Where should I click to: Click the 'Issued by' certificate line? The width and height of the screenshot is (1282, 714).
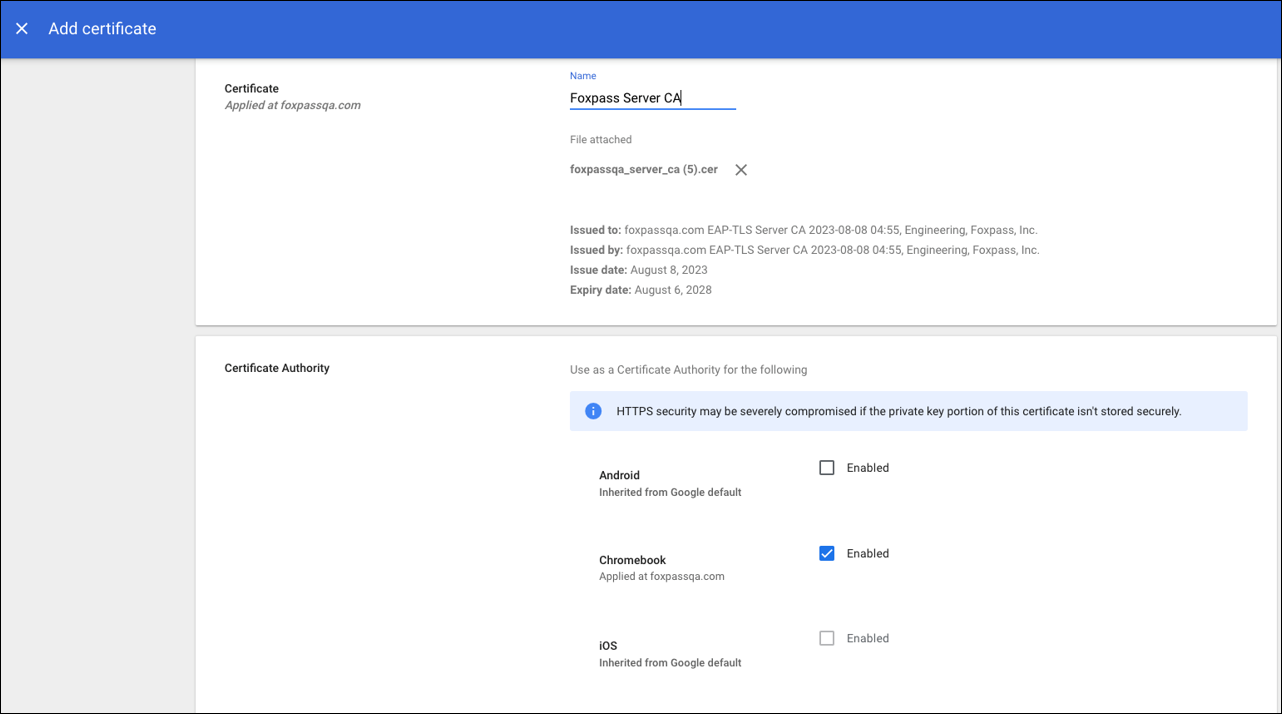tap(805, 250)
